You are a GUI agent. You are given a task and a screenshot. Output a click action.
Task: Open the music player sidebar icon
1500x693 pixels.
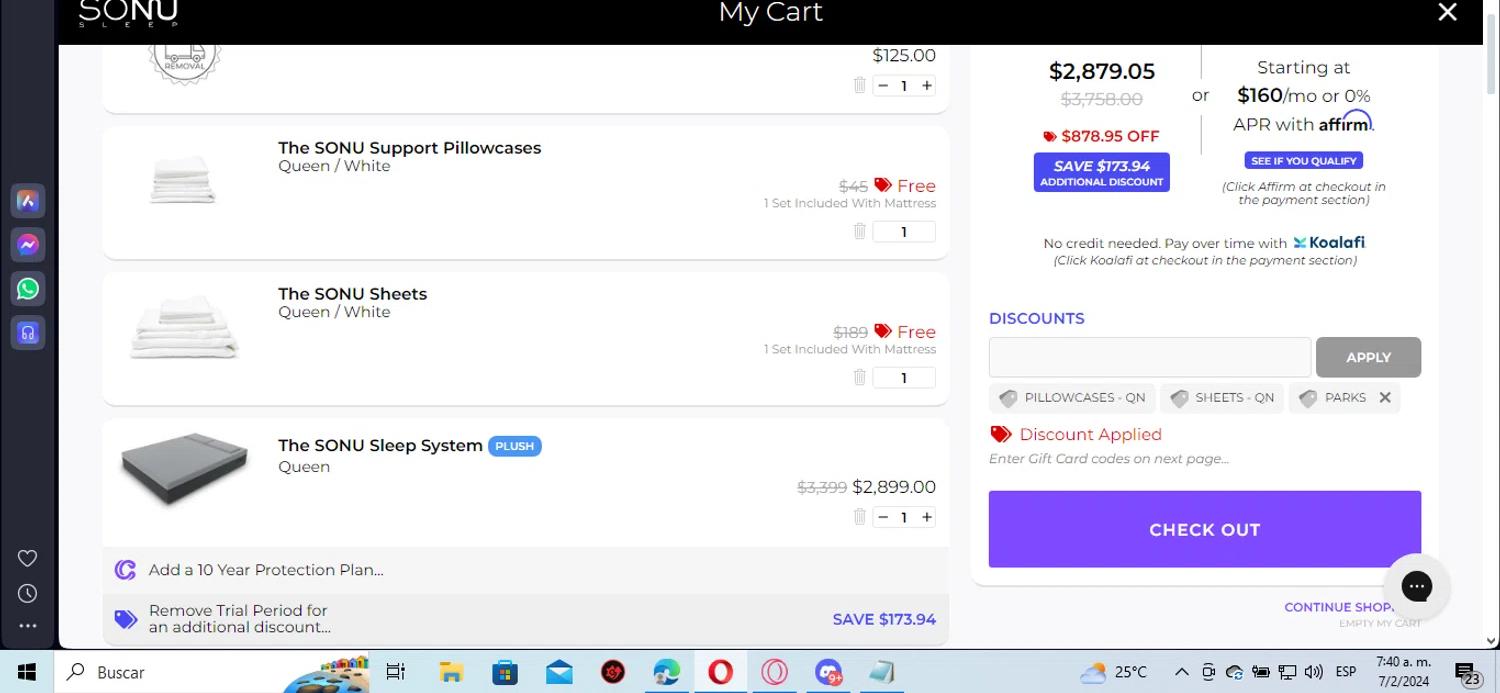28,333
